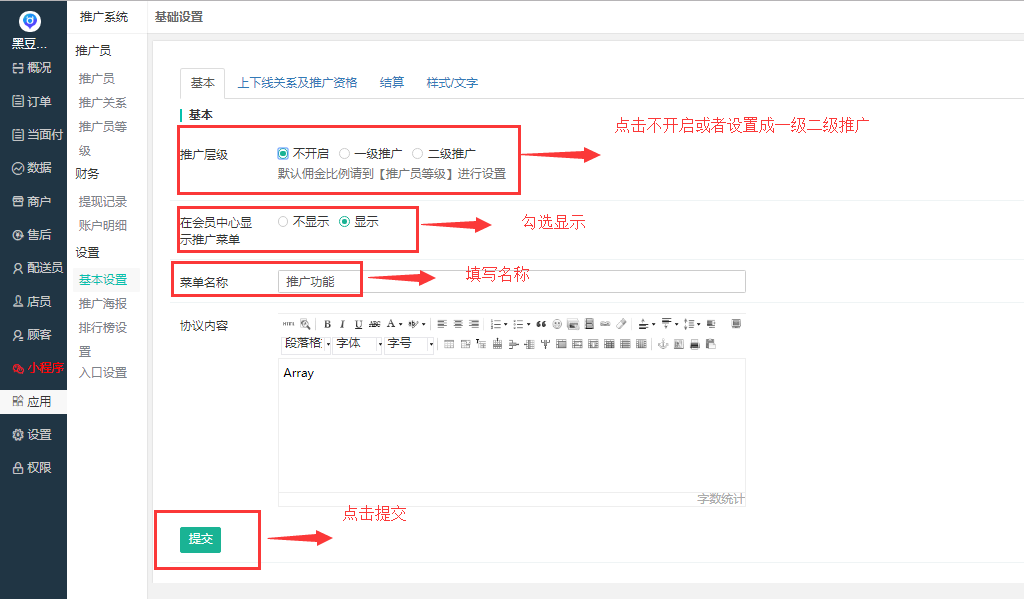Screen dimensions: 1024x599
Task: Open 提现记录 submenu item
Action: (x=103, y=202)
